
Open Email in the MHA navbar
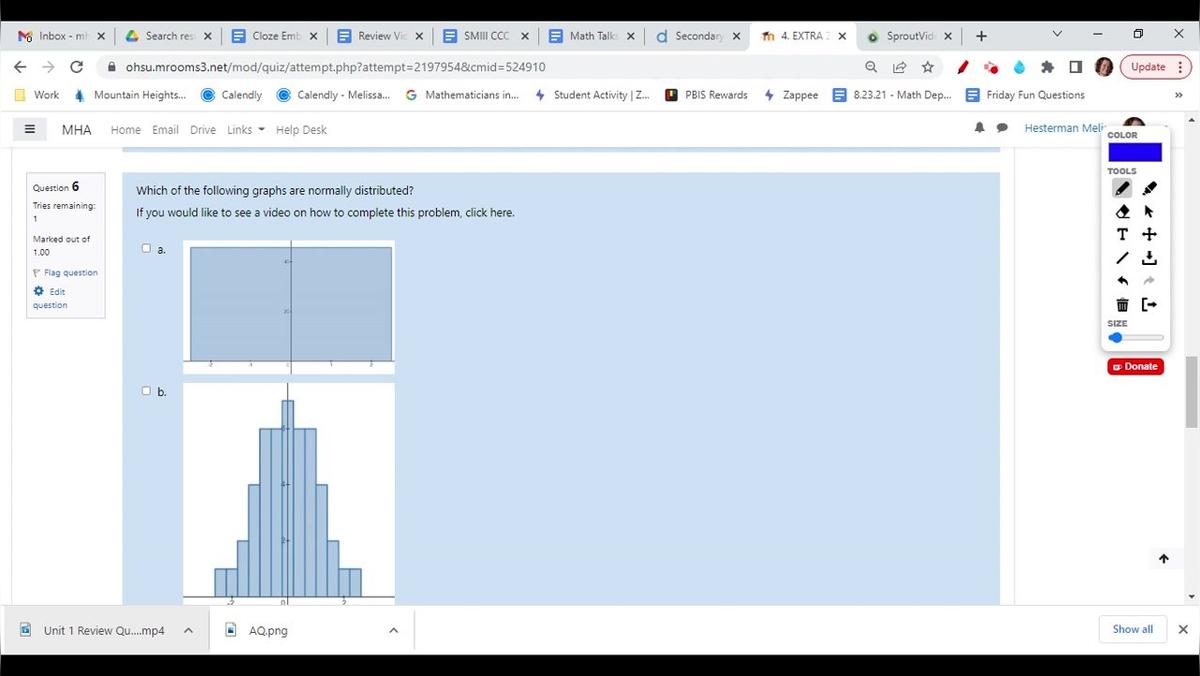point(165,130)
